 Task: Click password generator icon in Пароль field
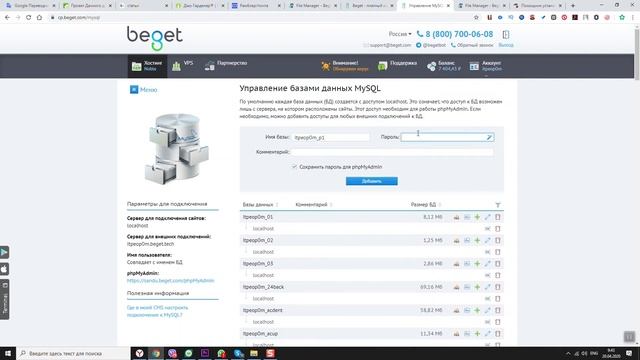[x=489, y=138]
